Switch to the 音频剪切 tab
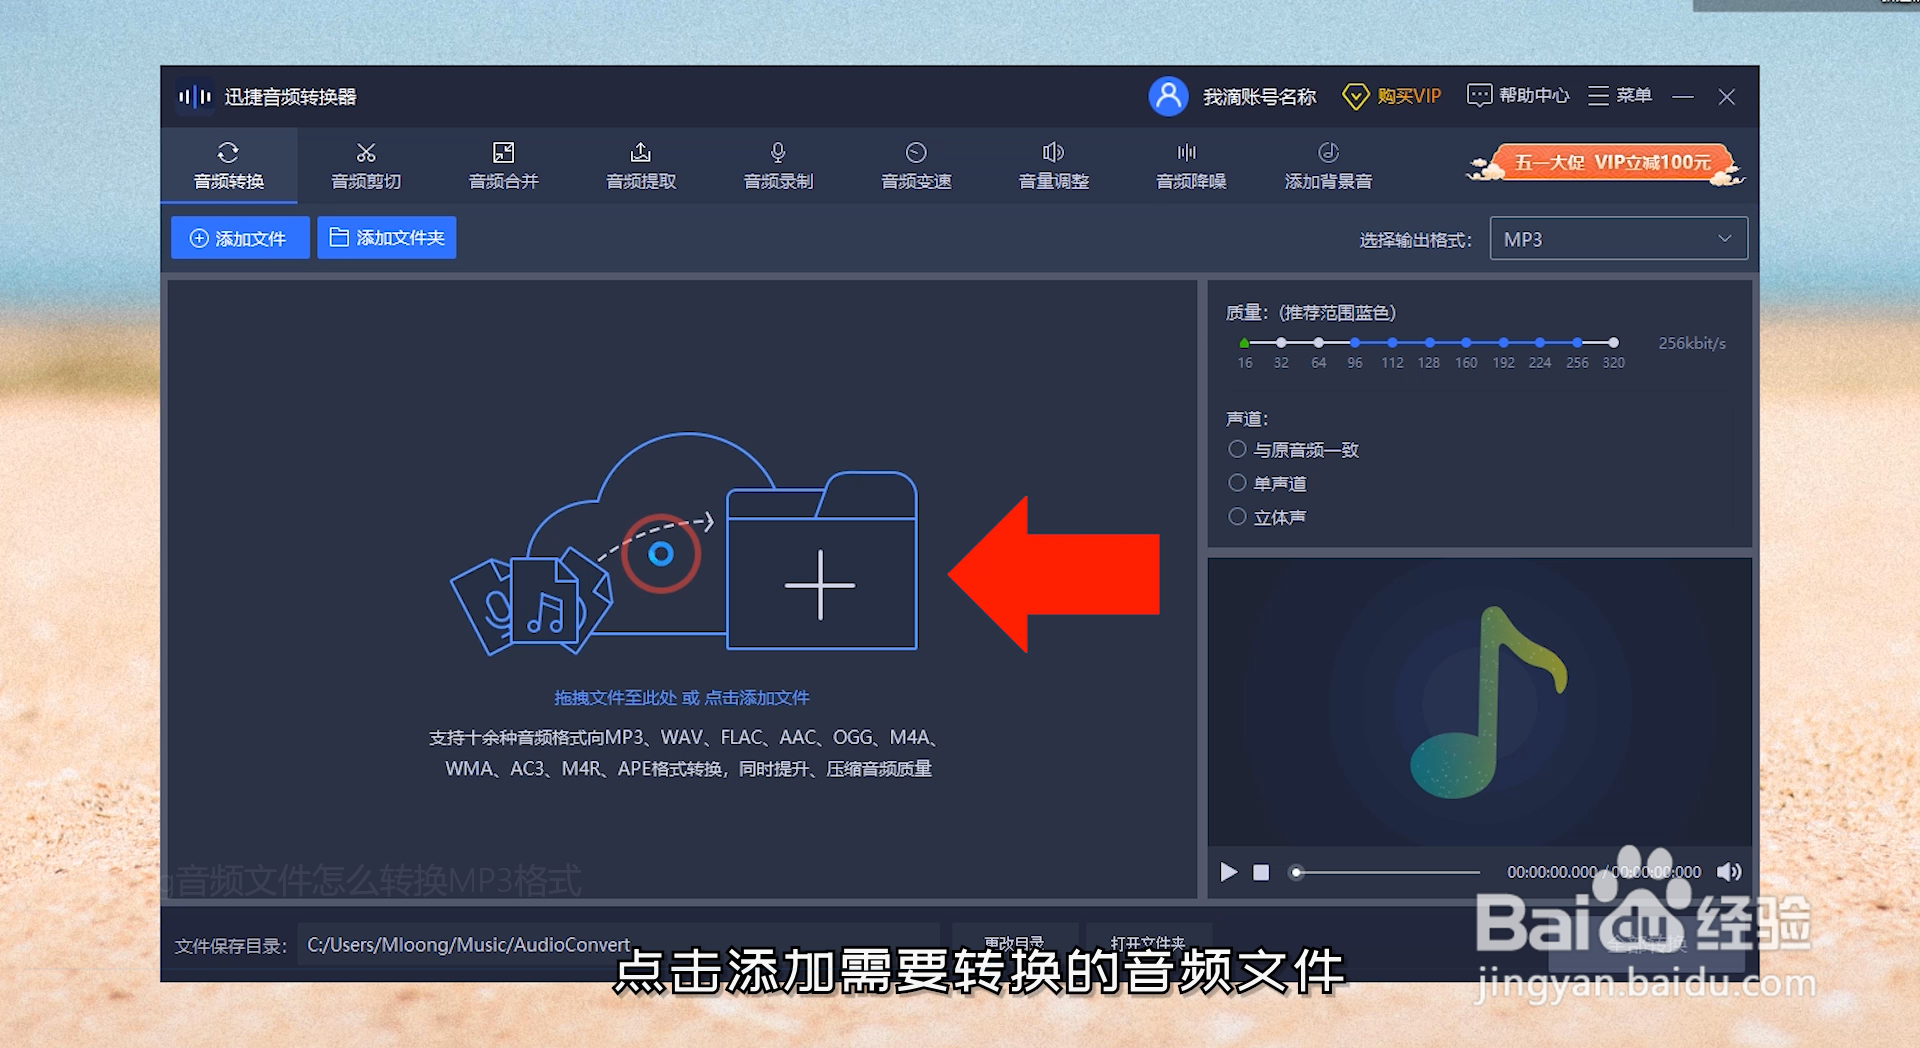This screenshot has height=1048, width=1920. (366, 166)
